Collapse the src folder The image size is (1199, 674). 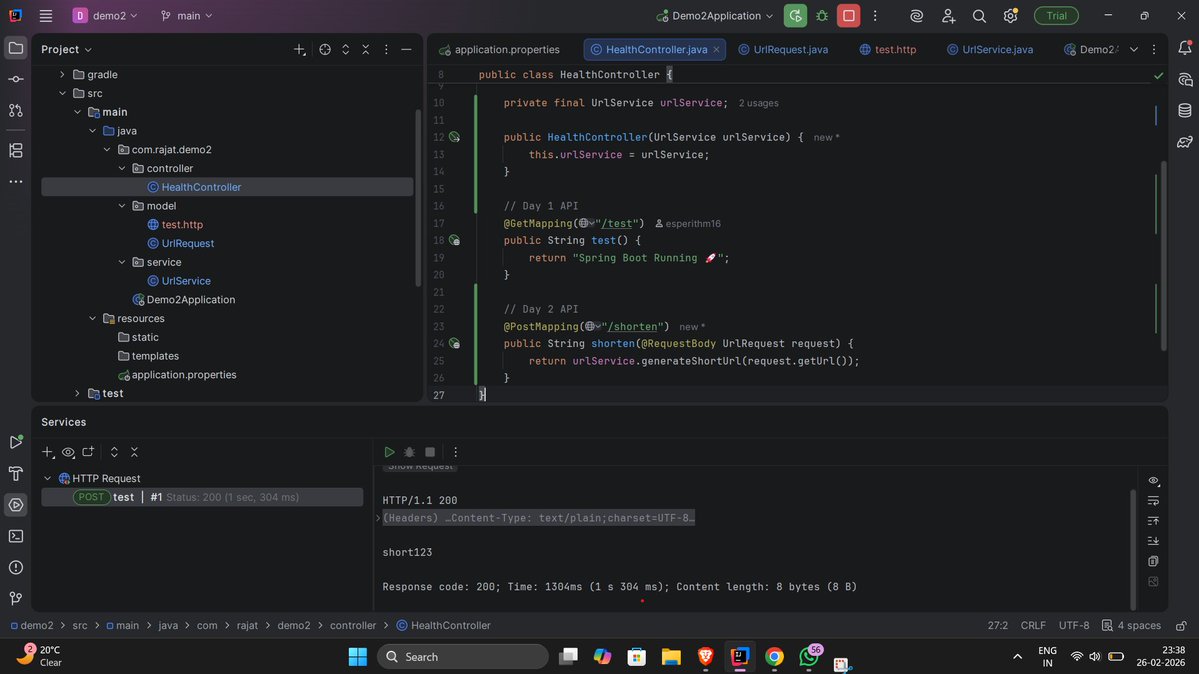[x=62, y=93]
